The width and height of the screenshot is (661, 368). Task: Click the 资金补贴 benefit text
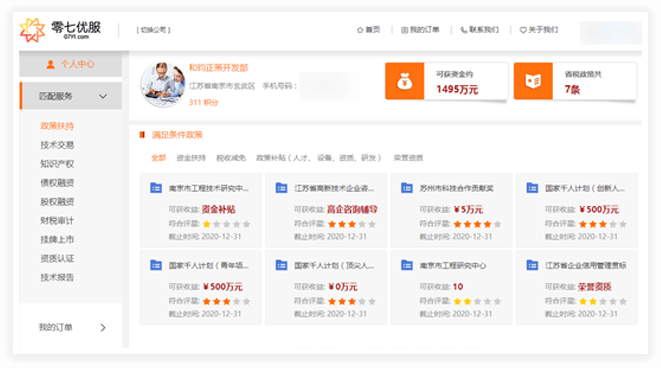click(x=218, y=210)
